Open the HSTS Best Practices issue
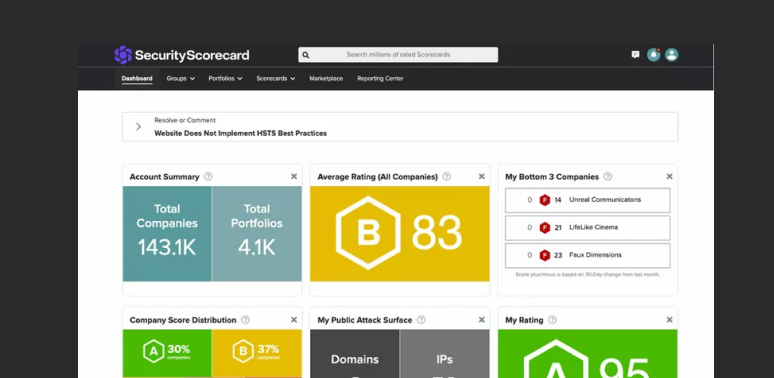The width and height of the screenshot is (774, 378). coord(240,133)
